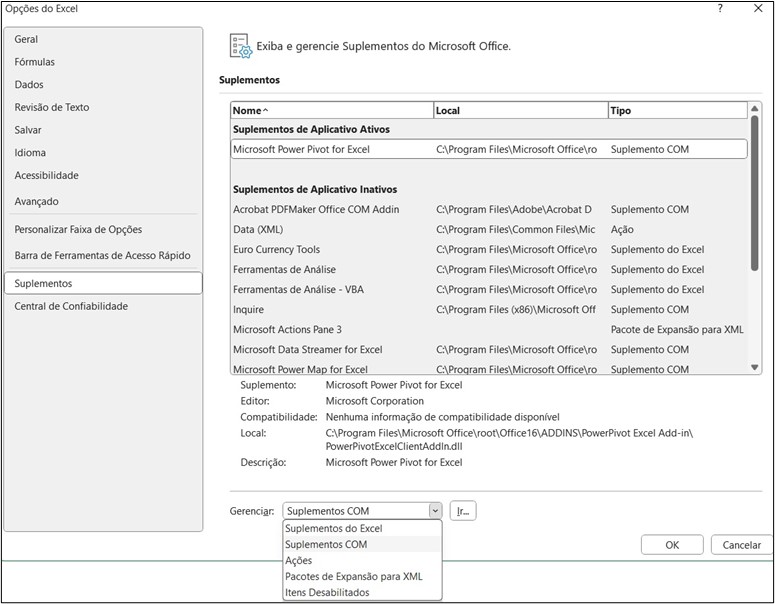
Task: Click Nenhuma informação de compatibilidade disponível text
Action: coord(442,417)
